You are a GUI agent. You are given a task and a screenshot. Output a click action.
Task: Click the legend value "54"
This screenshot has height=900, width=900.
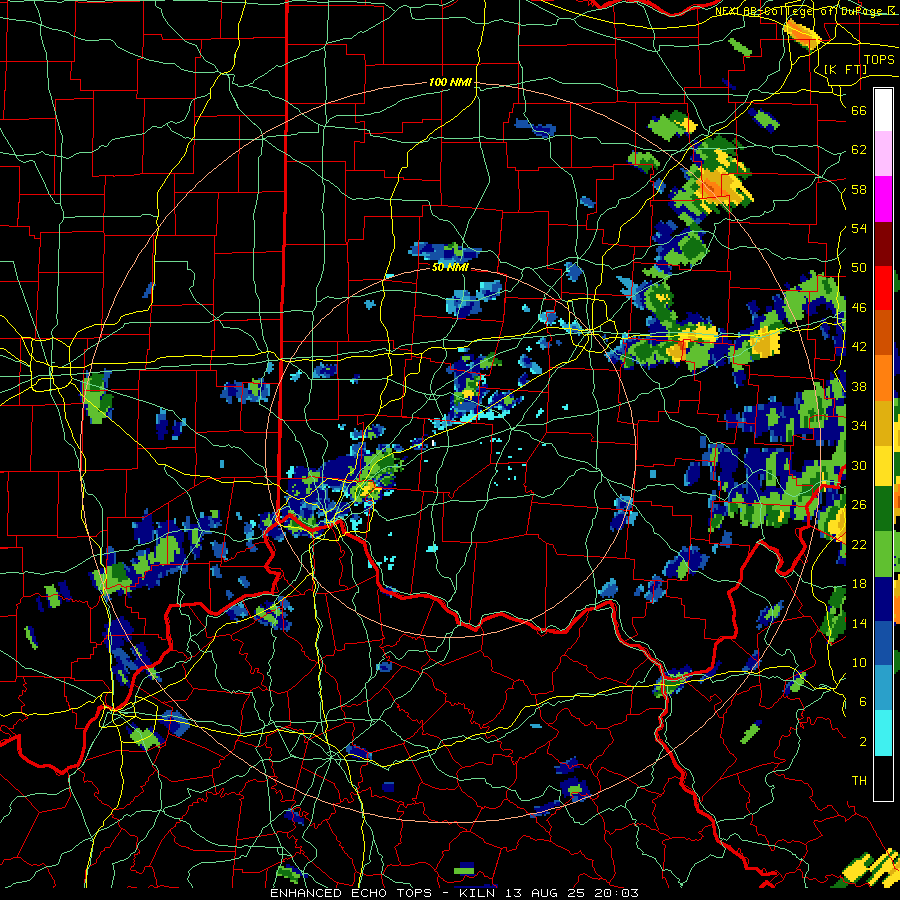[859, 228]
